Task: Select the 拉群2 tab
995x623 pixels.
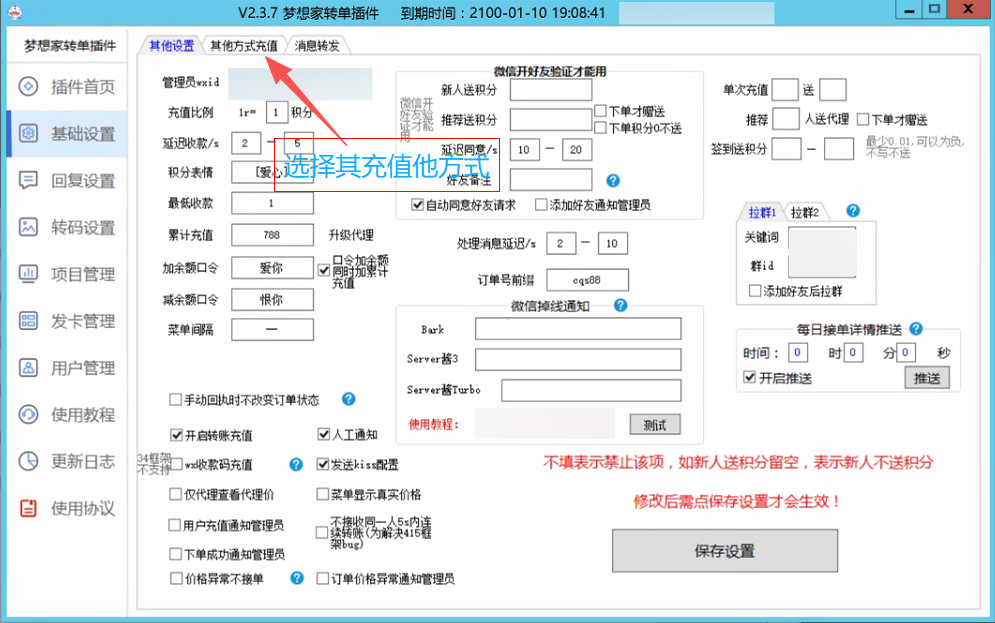Action: [805, 212]
